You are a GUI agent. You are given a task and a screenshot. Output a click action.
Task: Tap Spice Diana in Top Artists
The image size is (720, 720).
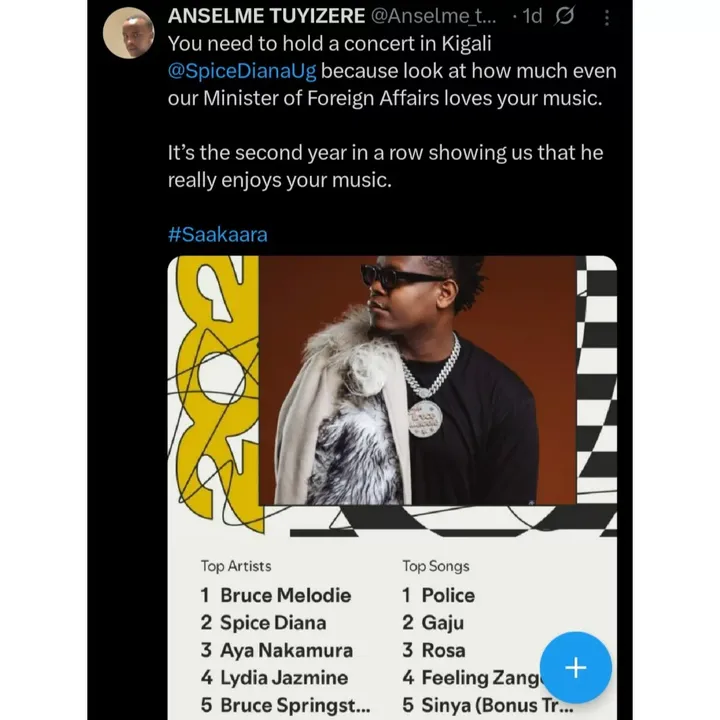273,623
